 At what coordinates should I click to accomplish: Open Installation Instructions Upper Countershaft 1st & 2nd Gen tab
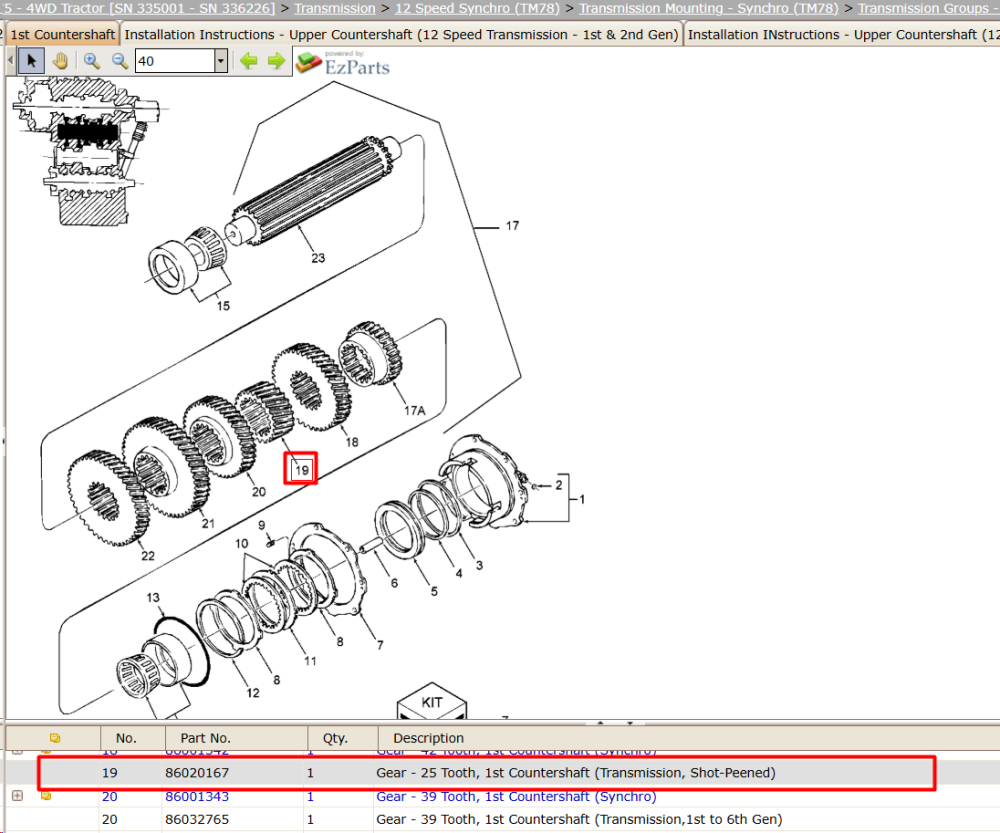pos(401,34)
